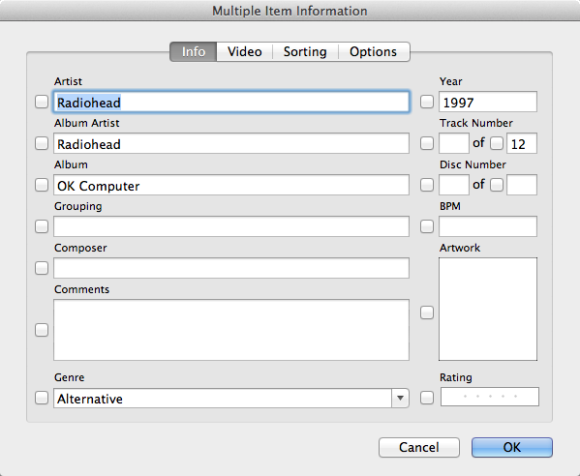Click the Grouping input field

(231, 226)
